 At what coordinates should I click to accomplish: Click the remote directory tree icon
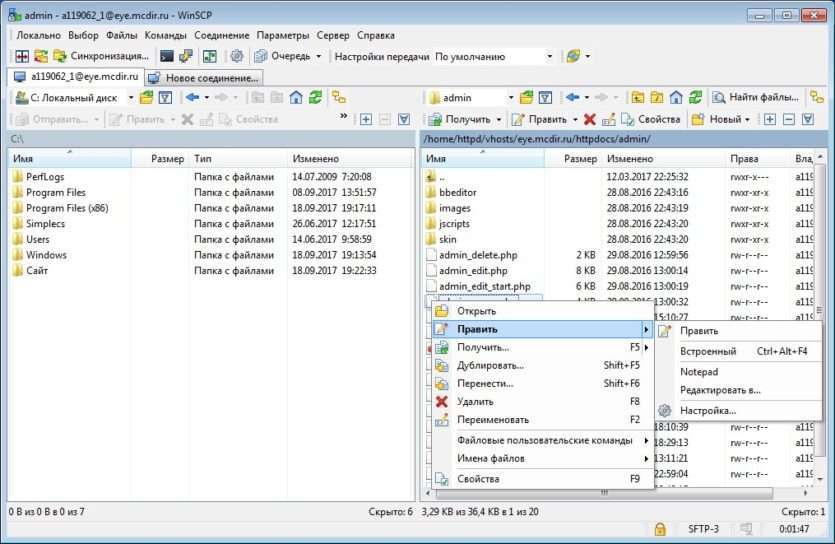coord(816,97)
